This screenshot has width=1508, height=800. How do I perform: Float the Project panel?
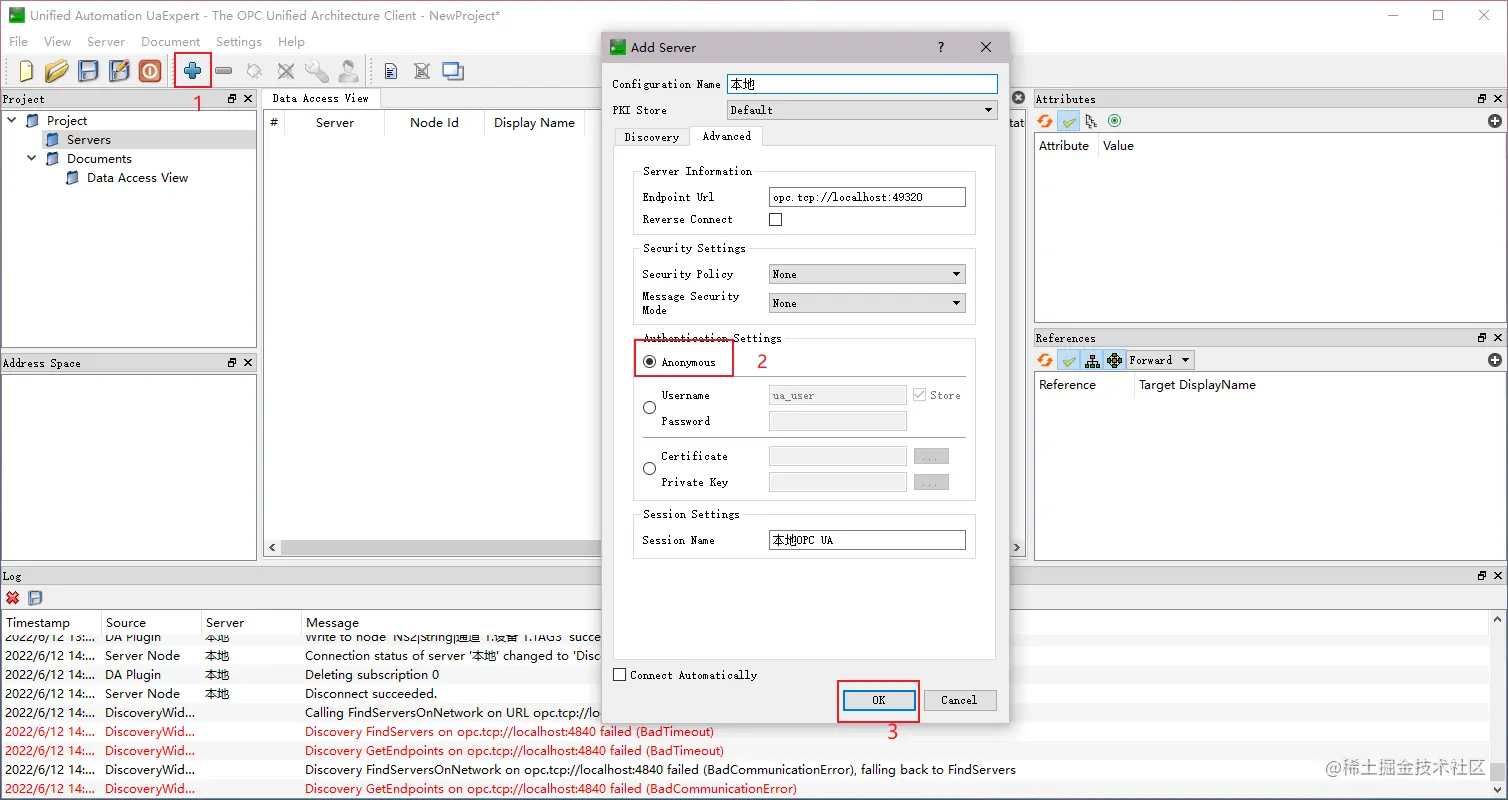click(232, 99)
